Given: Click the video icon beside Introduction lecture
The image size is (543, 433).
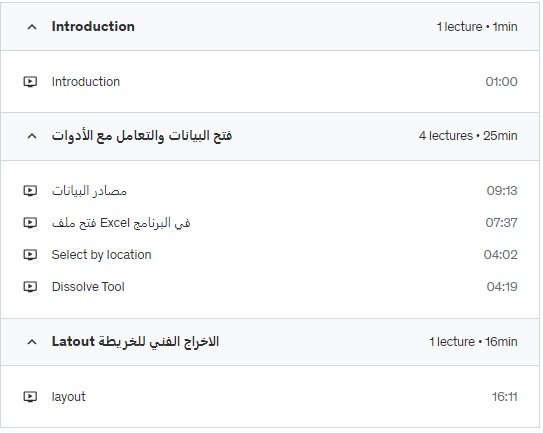Looking at the screenshot, I should pos(30,82).
